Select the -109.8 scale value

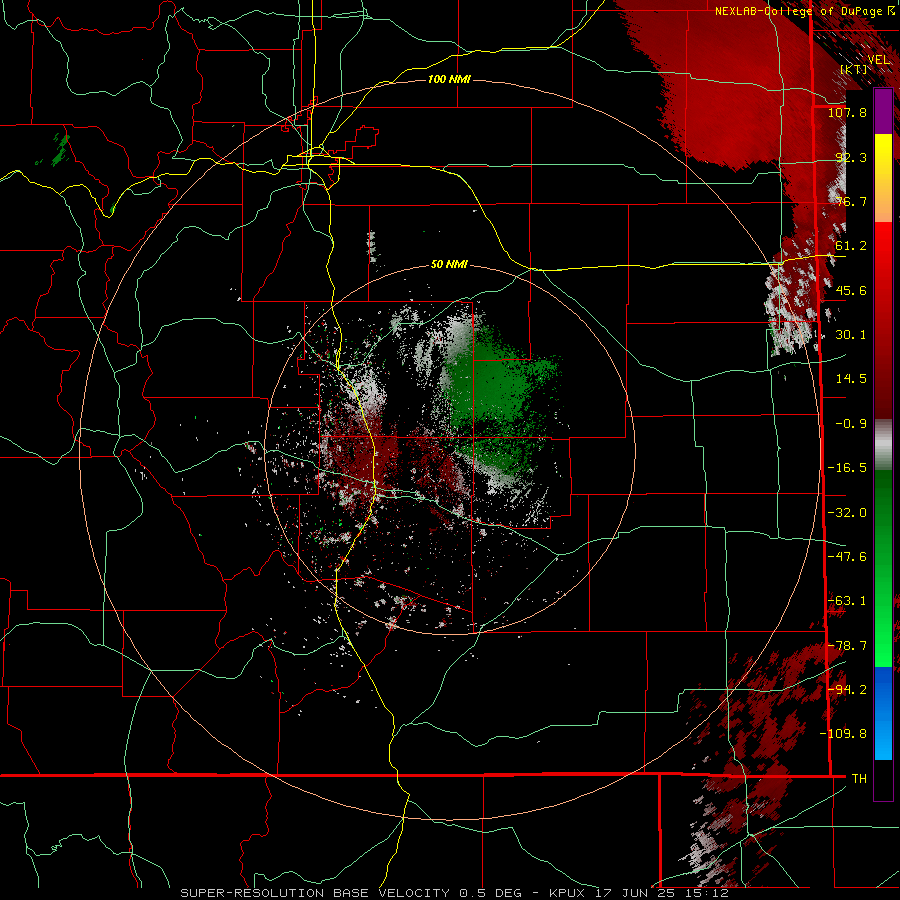pos(843,734)
